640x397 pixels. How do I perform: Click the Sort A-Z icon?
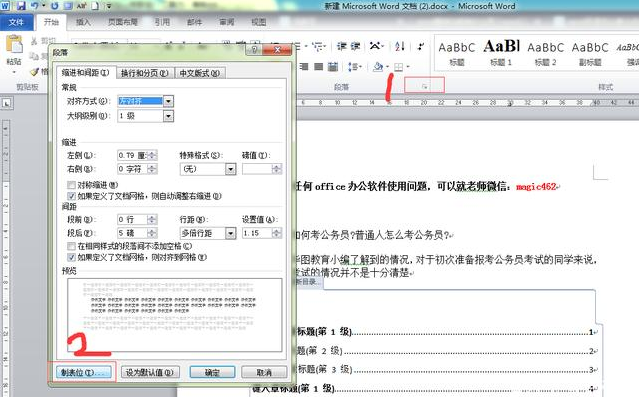pyautogui.click(x=400, y=46)
